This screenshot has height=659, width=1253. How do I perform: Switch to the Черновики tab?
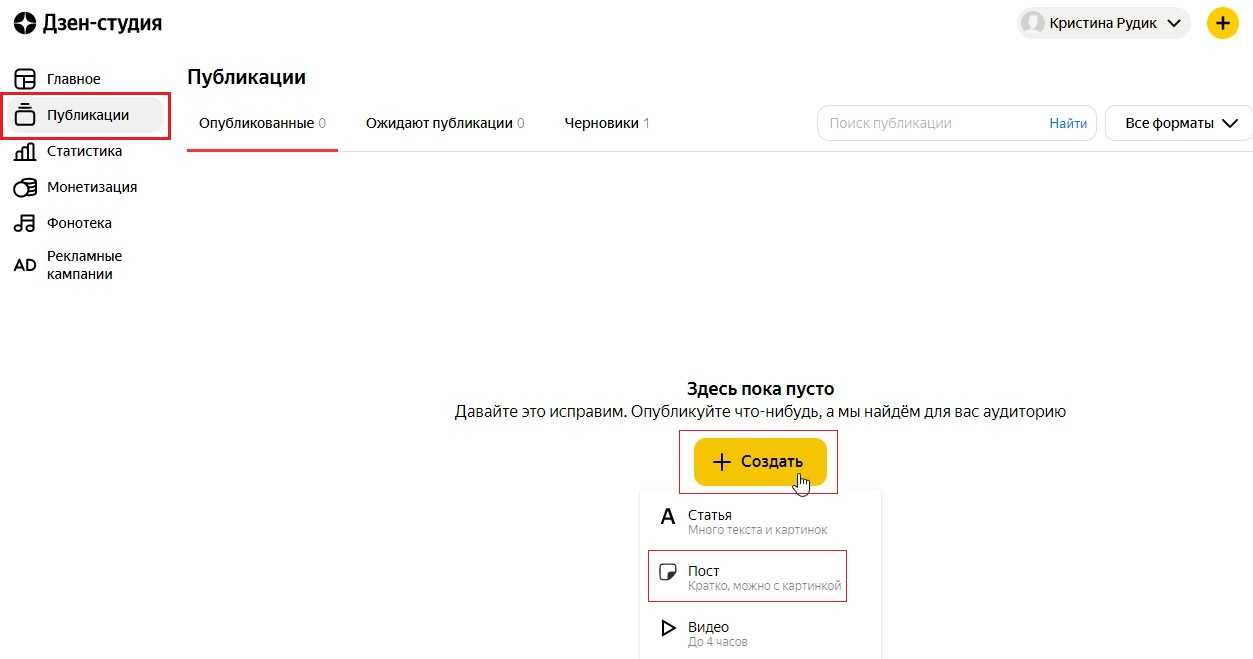[606, 123]
